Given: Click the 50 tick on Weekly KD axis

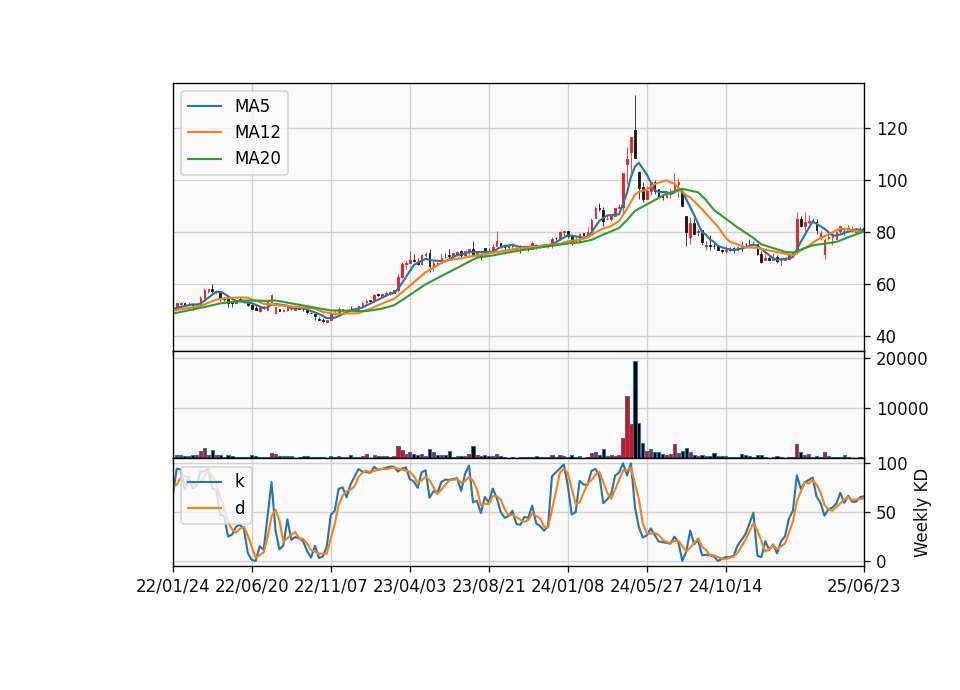Looking at the screenshot, I should pos(887,513).
